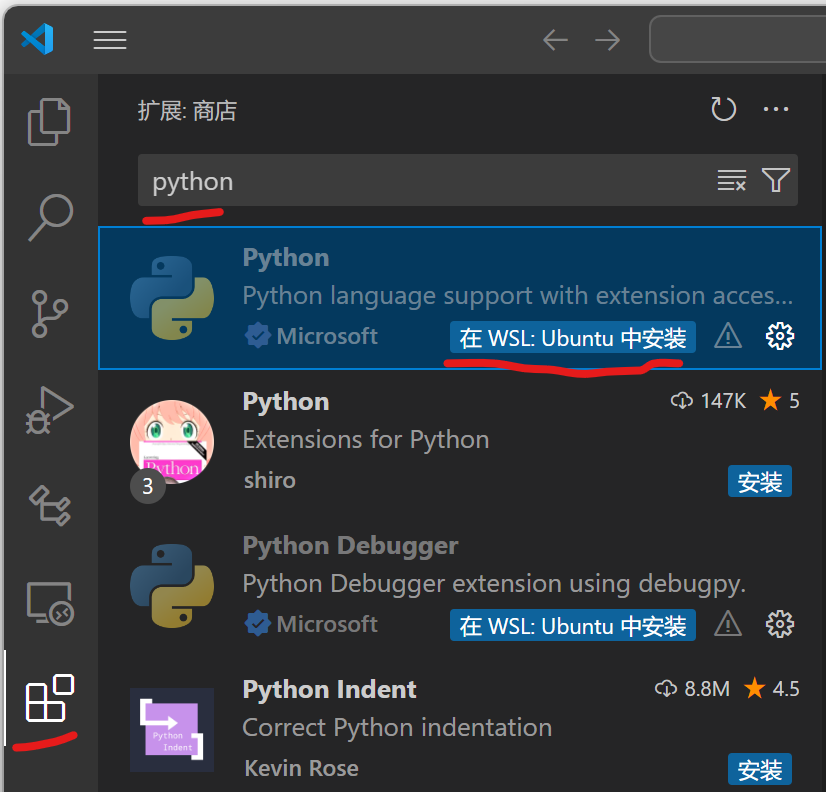Open the Run and Debug view
The image size is (826, 792).
pyautogui.click(x=48, y=410)
